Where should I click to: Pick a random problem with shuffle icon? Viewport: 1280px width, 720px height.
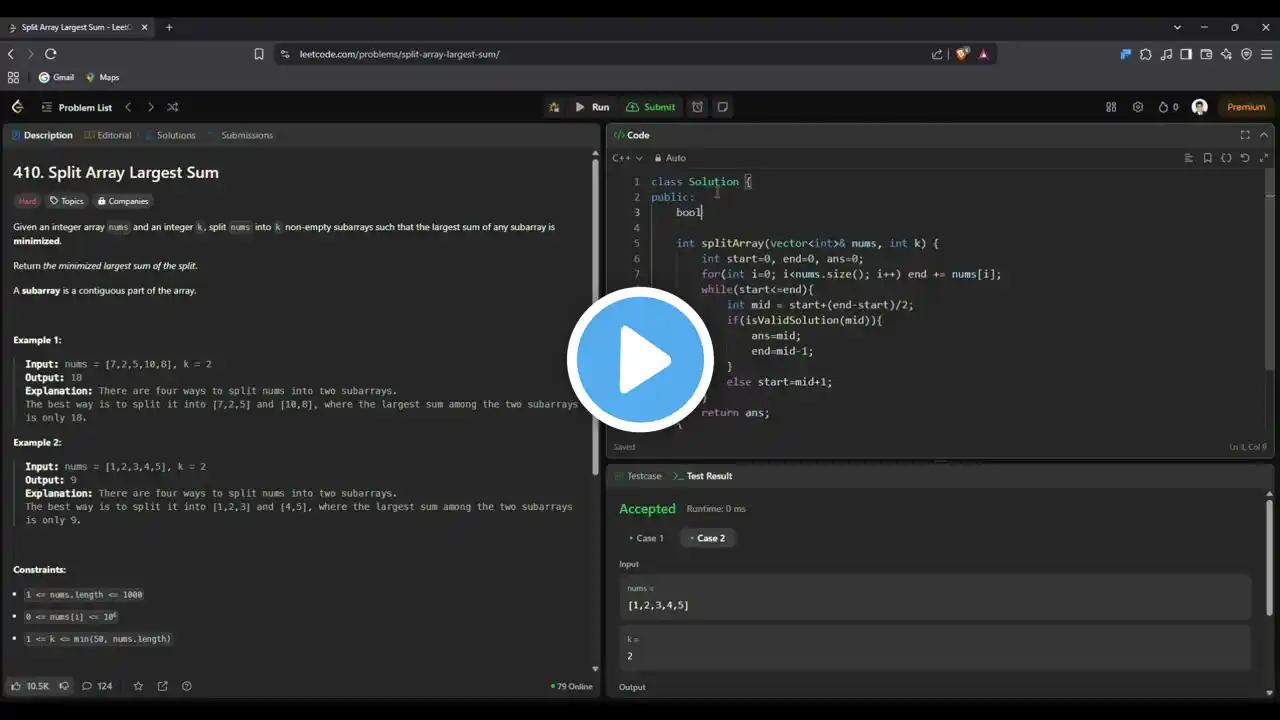point(173,107)
